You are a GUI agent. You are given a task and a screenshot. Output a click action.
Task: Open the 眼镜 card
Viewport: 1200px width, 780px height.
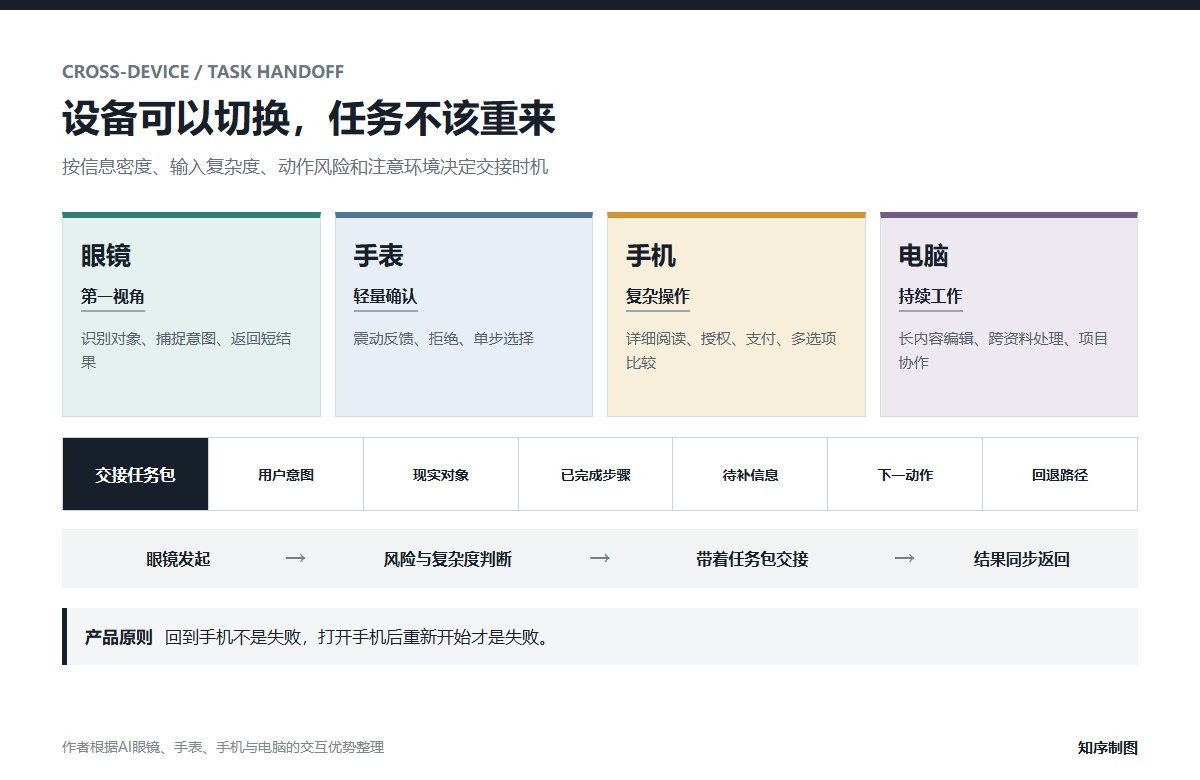191,314
